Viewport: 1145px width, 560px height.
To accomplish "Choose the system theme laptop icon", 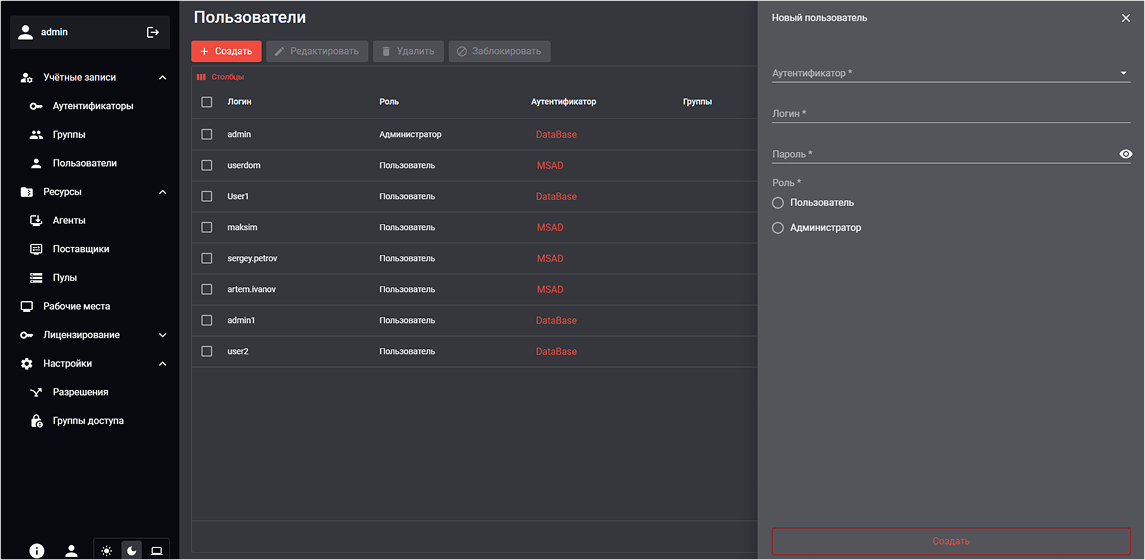I will coord(157,550).
